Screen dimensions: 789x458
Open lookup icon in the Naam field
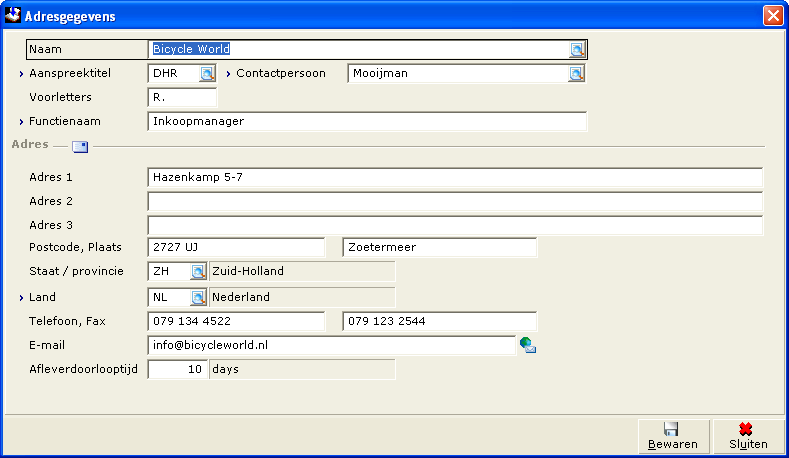(x=577, y=49)
